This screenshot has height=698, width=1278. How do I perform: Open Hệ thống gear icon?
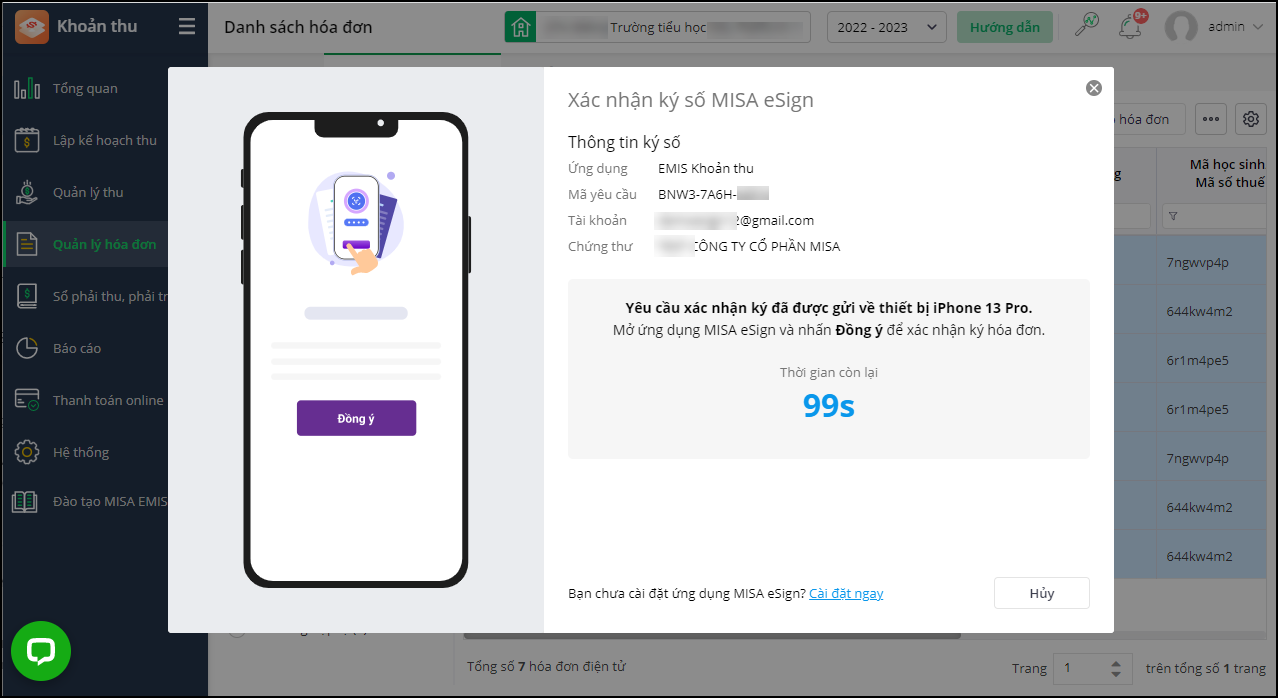point(27,453)
